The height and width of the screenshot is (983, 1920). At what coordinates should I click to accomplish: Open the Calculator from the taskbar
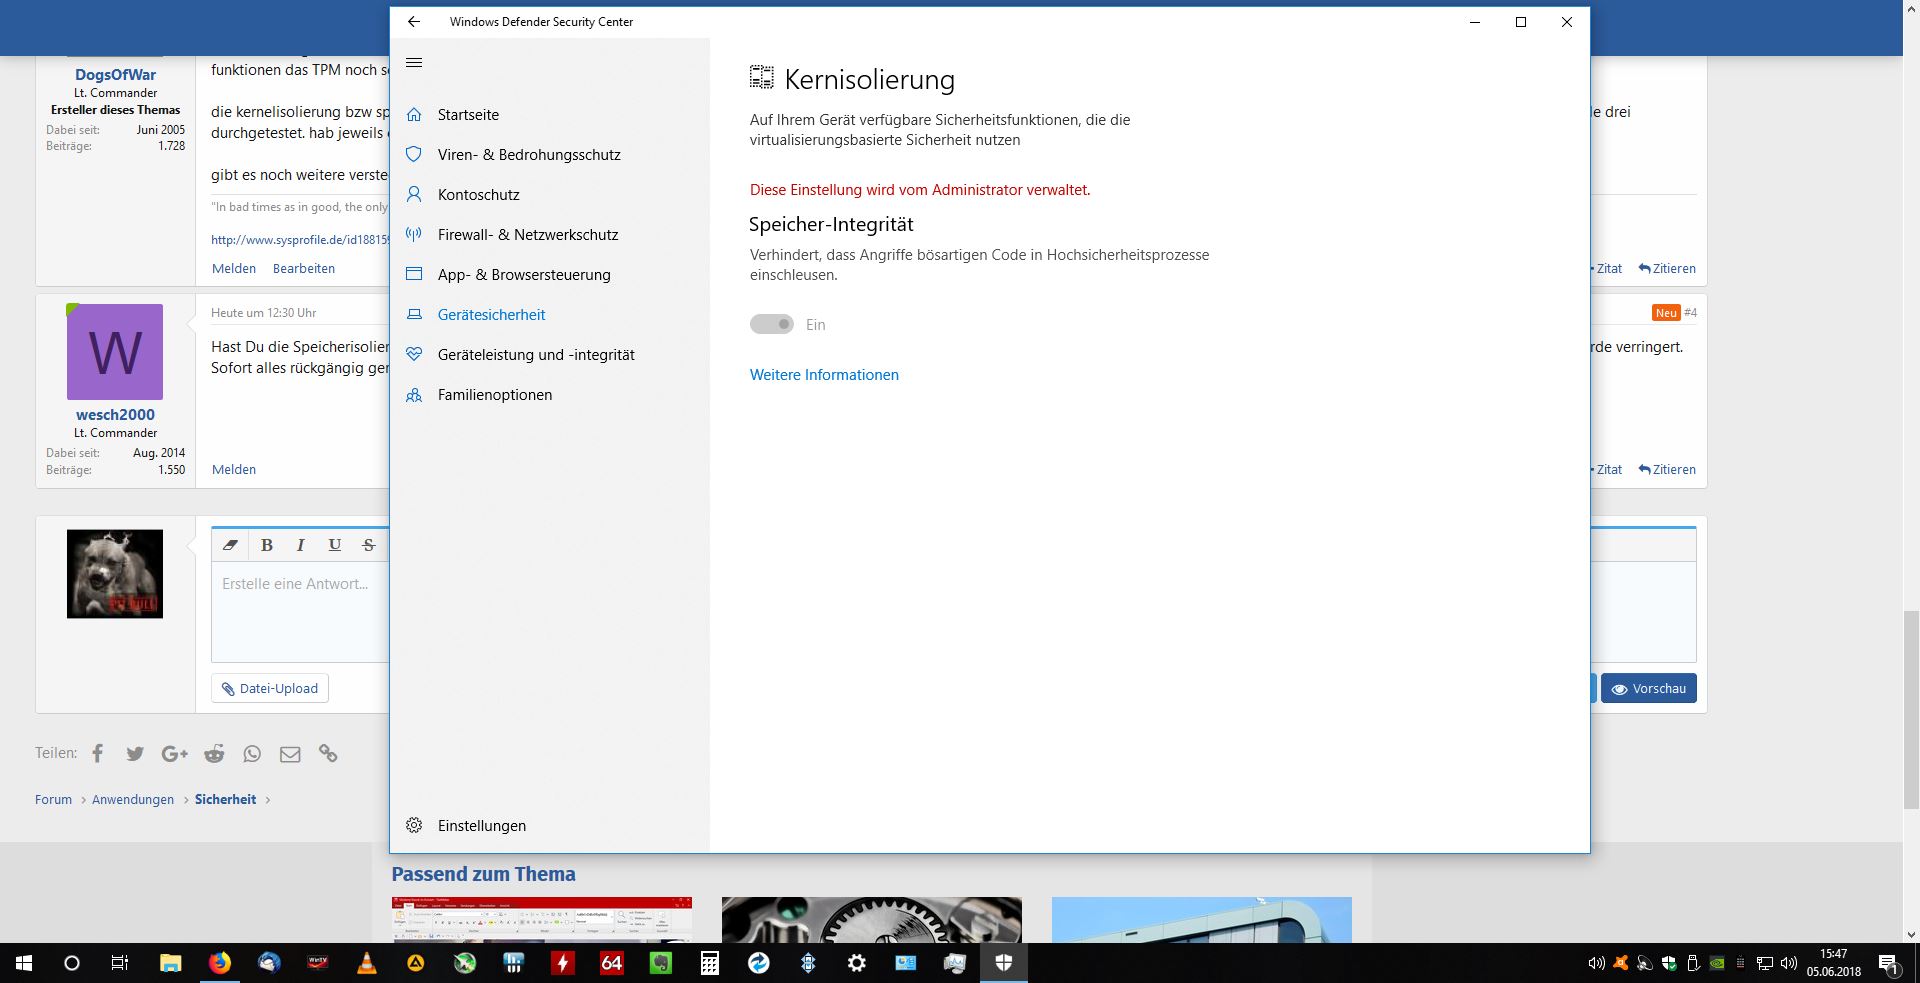pyautogui.click(x=710, y=963)
